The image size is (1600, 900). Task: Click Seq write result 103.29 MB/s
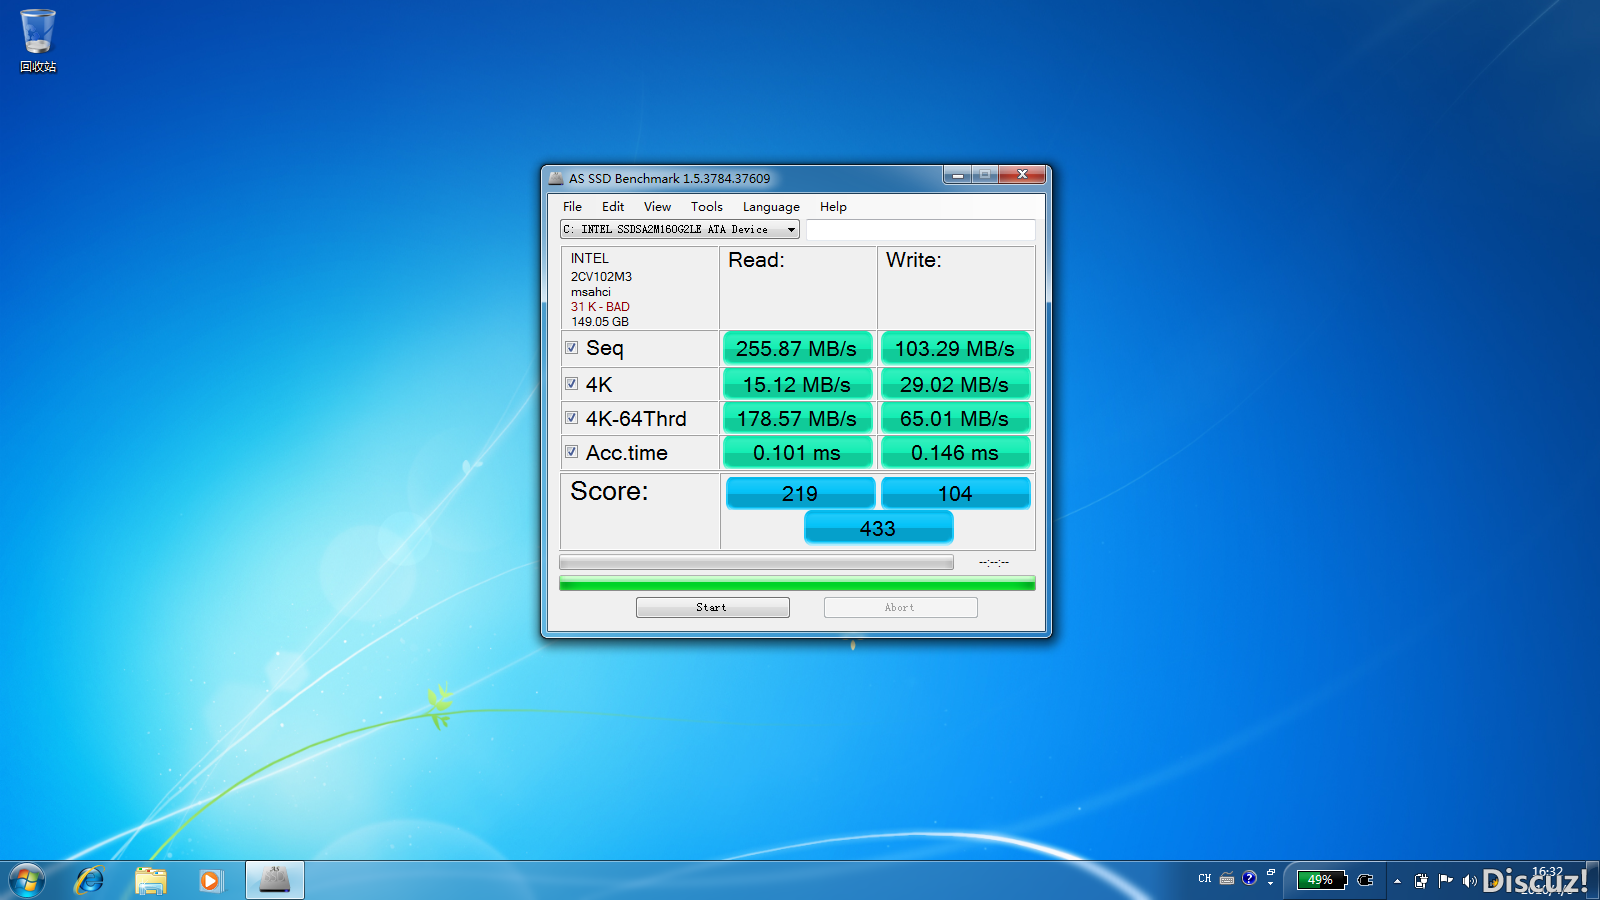pos(955,348)
